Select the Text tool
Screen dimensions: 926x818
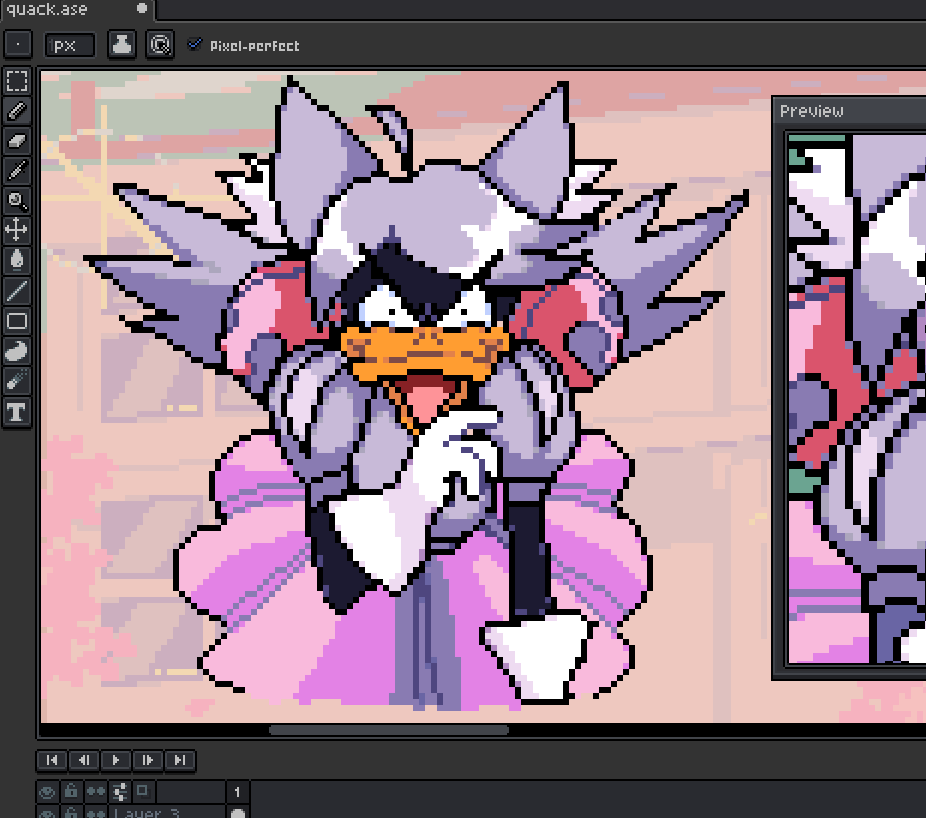(x=17, y=412)
